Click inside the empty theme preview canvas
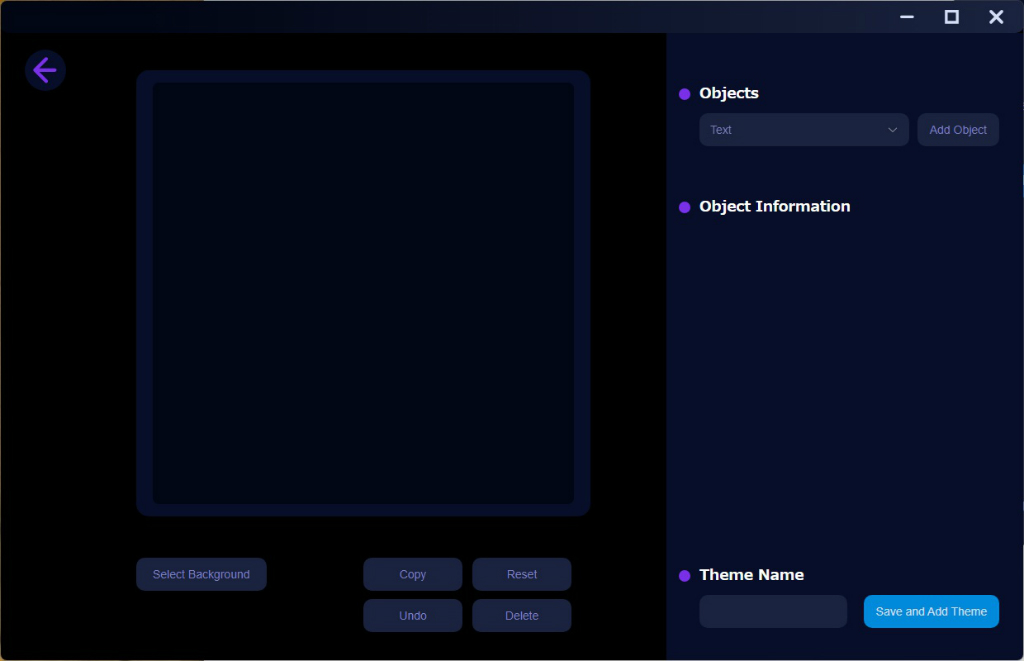 [363, 293]
